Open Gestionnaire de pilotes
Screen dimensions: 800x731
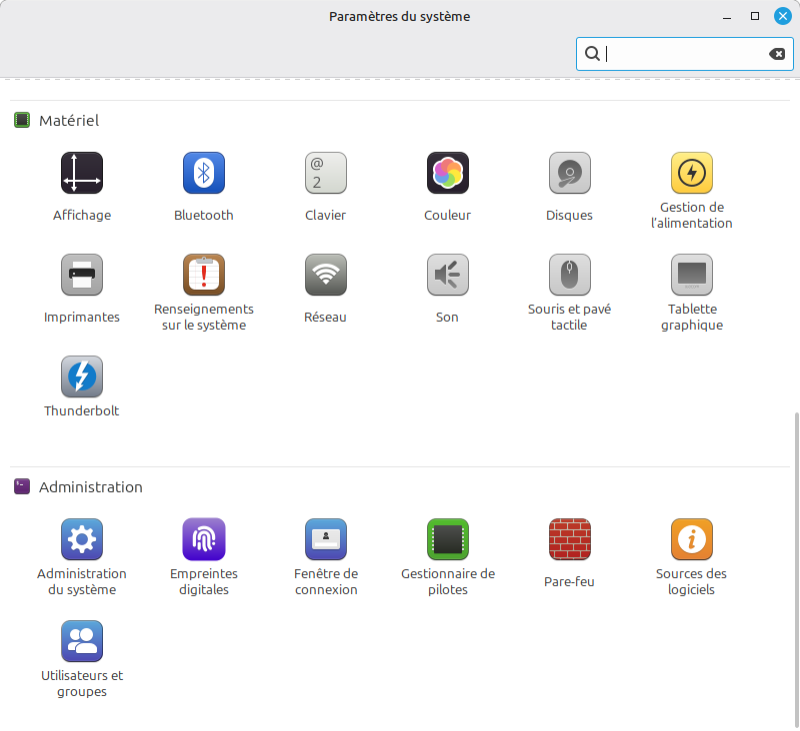pos(448,540)
